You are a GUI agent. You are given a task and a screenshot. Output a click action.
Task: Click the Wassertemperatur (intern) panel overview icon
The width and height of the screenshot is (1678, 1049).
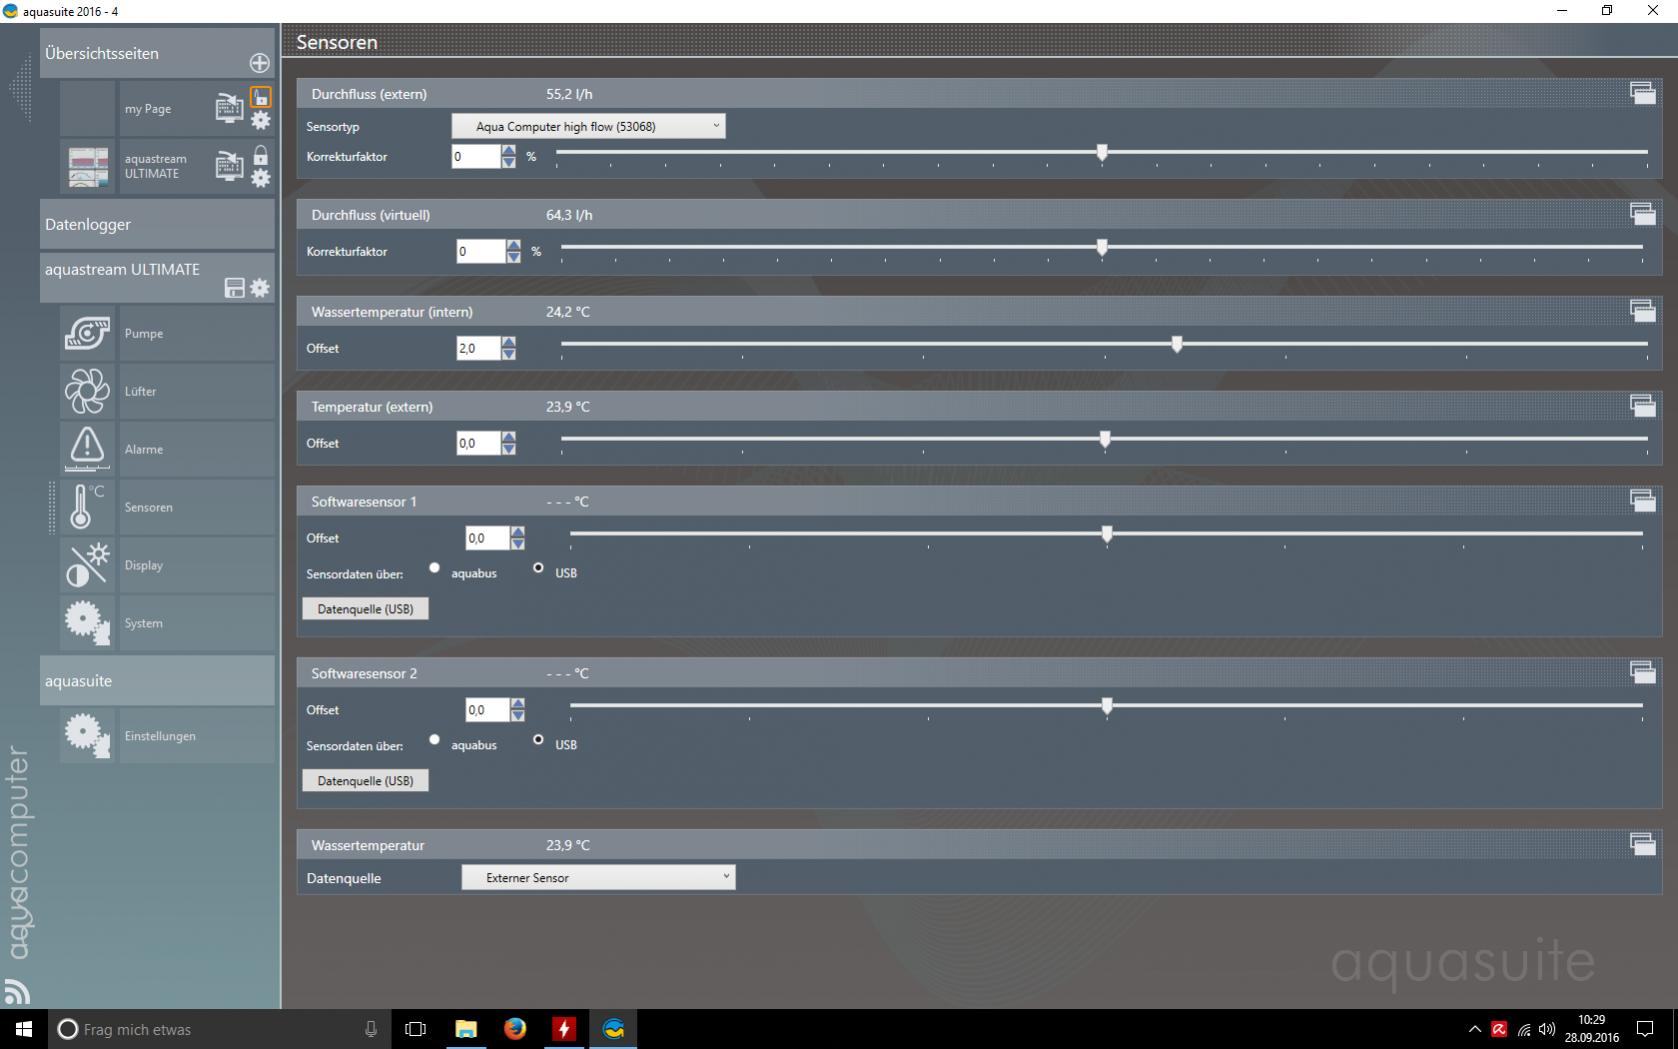(1643, 311)
